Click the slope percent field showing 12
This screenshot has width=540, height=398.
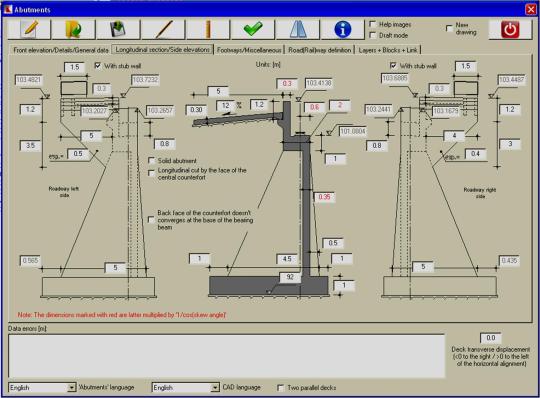tap(226, 105)
